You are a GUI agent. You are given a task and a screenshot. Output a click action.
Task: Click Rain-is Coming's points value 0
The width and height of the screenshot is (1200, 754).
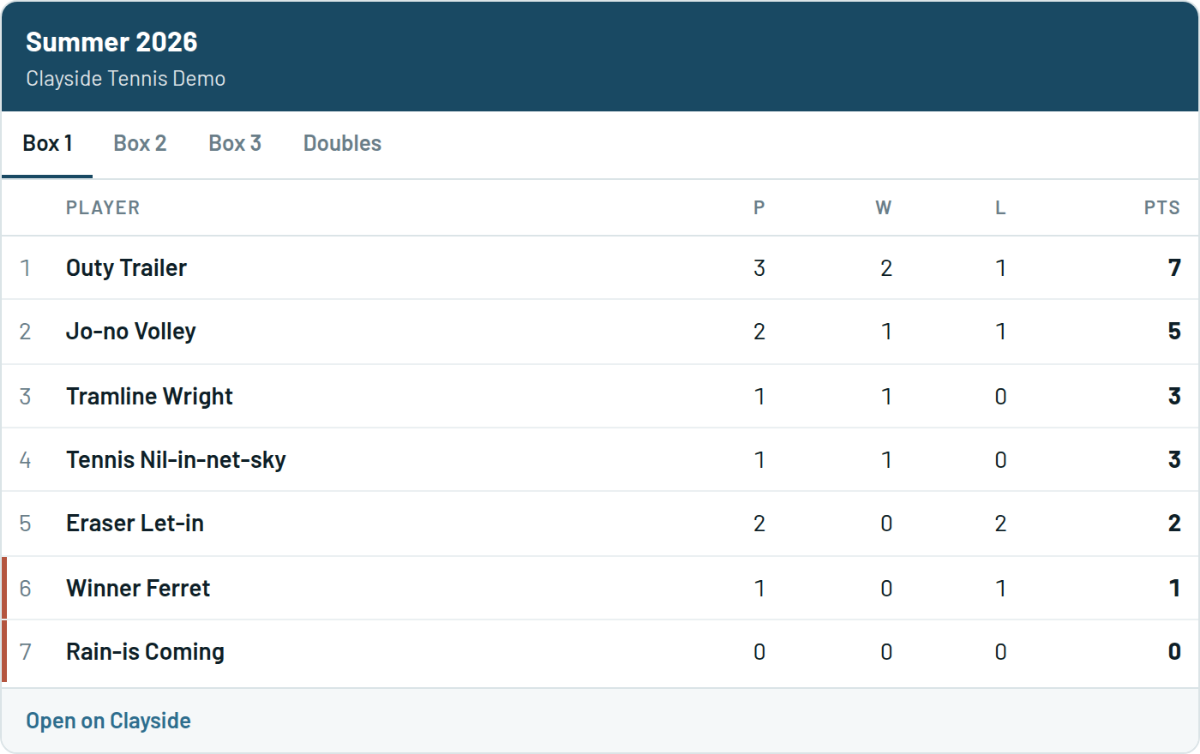[x=1174, y=652]
